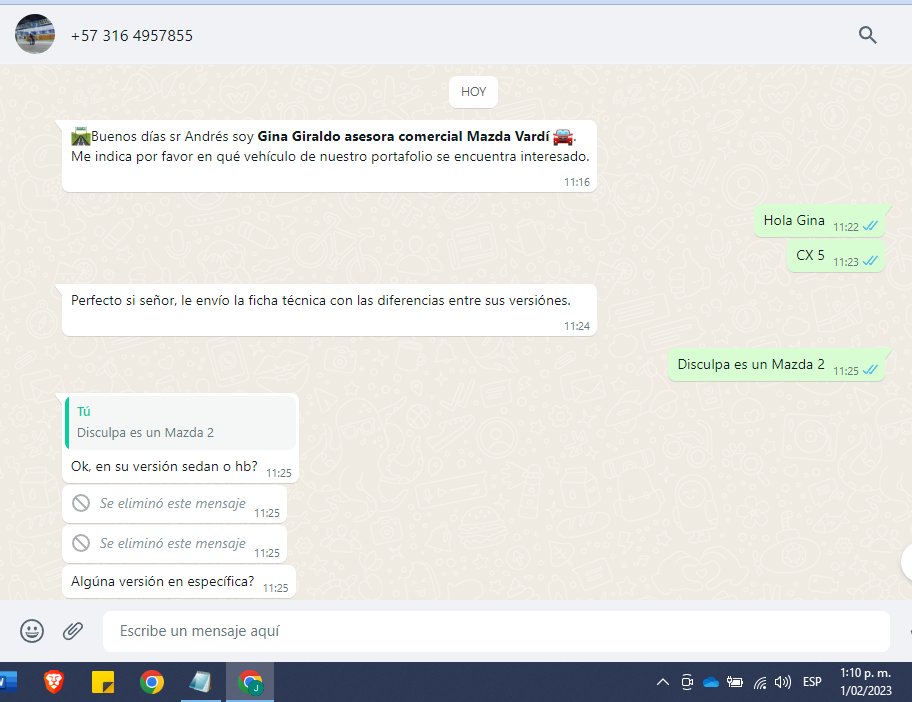The width and height of the screenshot is (912, 702).
Task: Click the 'CX 5' message text
Action: (810, 255)
